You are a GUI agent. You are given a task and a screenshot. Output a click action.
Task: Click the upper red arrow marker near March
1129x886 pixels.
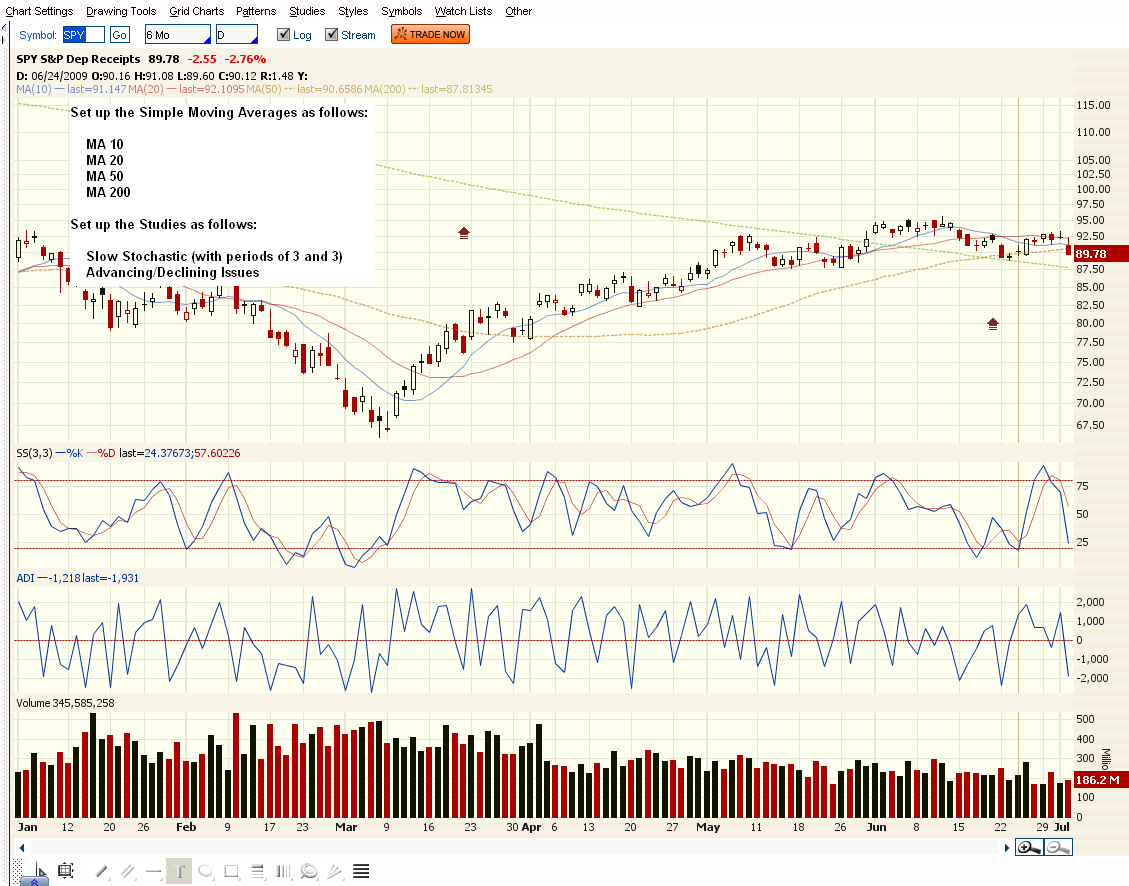(464, 233)
